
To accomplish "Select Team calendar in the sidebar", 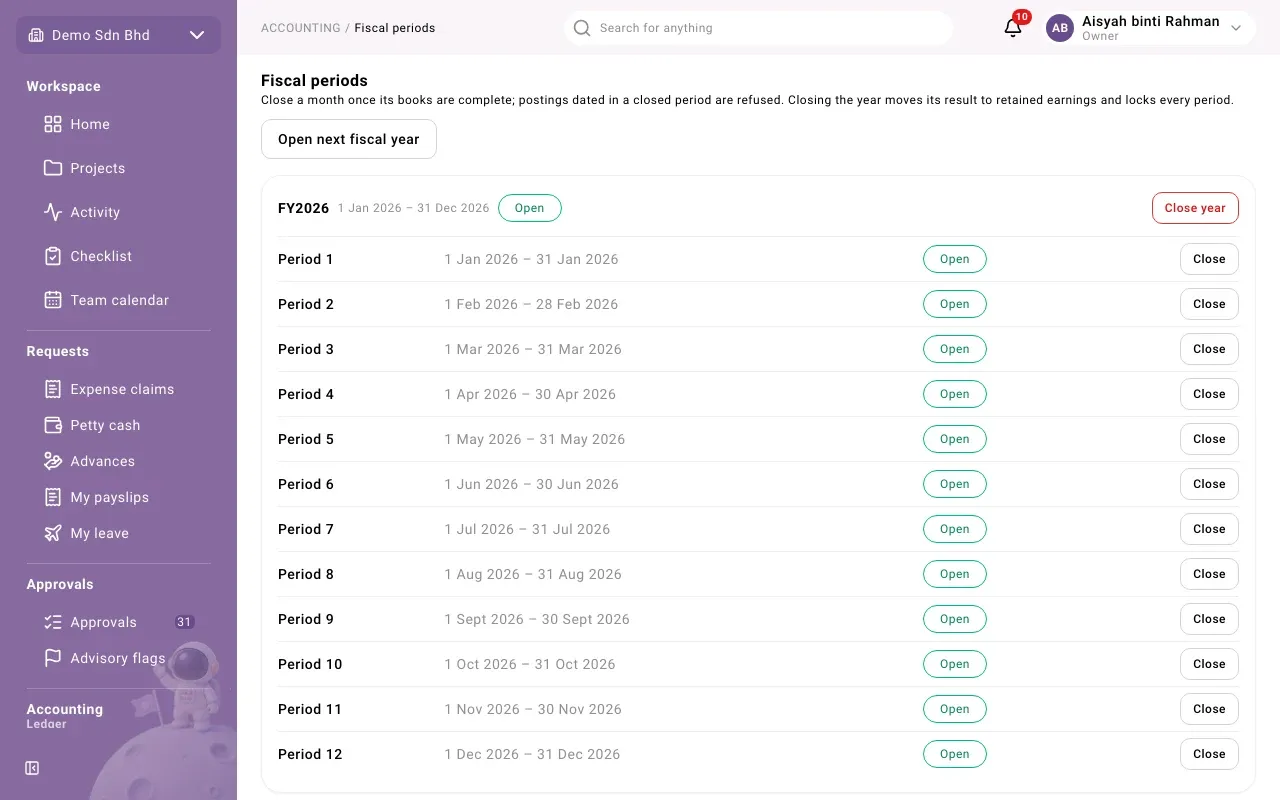I will (x=118, y=300).
